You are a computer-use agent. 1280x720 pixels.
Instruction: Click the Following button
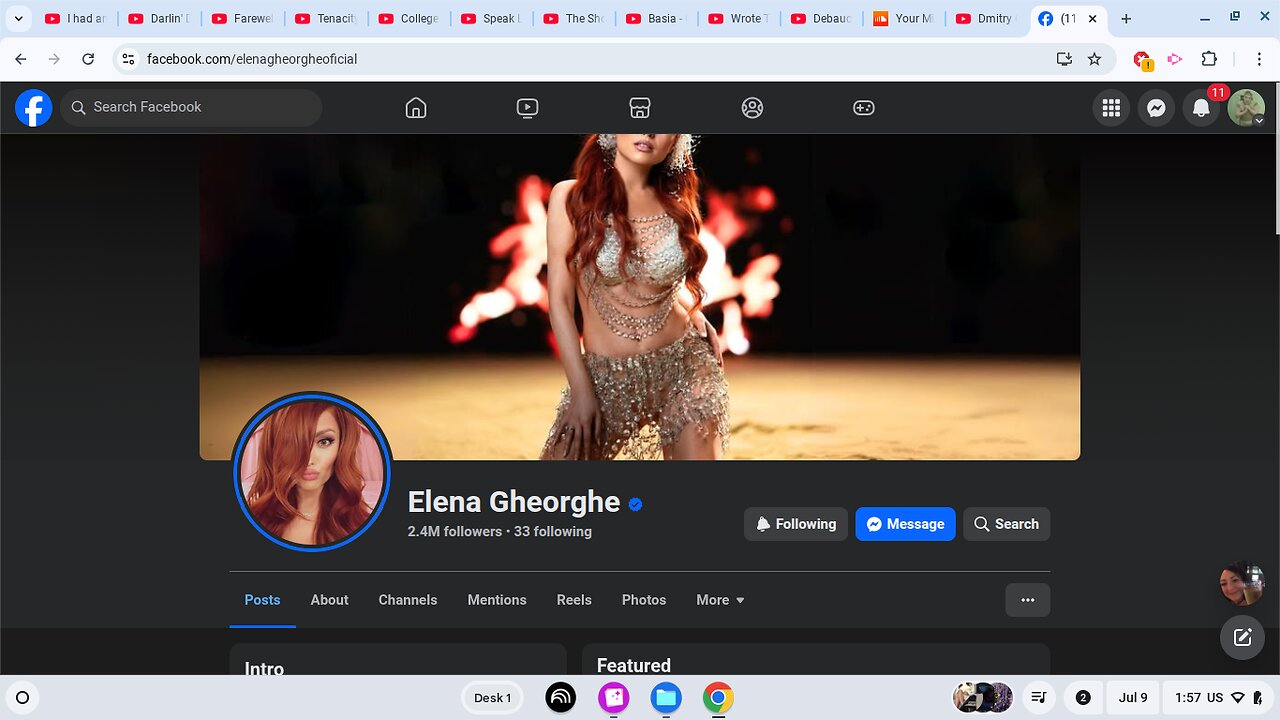[796, 524]
